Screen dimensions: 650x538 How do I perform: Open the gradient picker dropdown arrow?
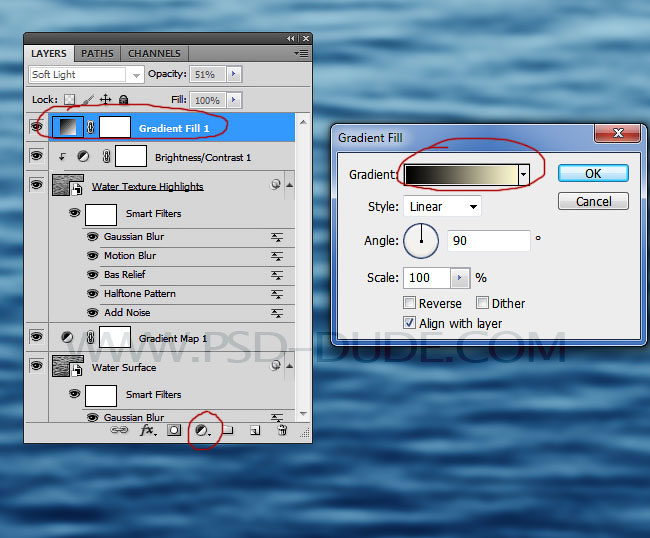tap(524, 174)
